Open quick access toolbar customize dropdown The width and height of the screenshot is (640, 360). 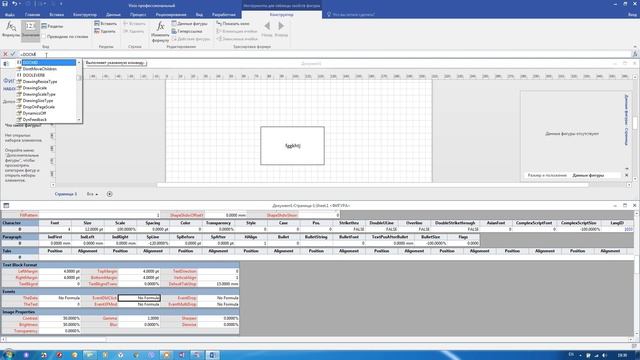pos(61,4)
